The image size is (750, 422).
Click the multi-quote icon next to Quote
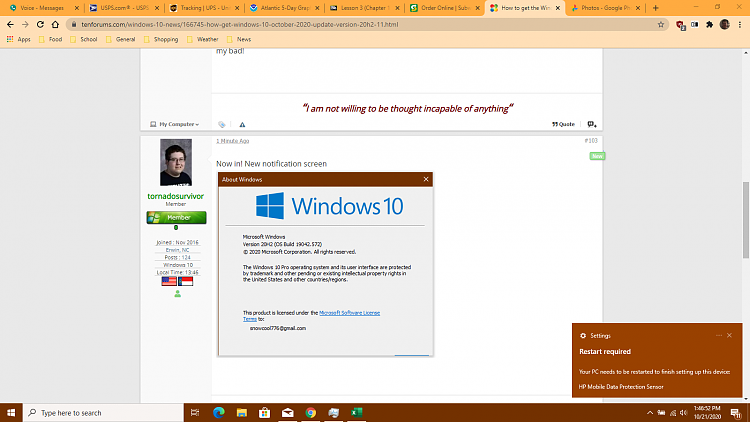pyautogui.click(x=592, y=124)
